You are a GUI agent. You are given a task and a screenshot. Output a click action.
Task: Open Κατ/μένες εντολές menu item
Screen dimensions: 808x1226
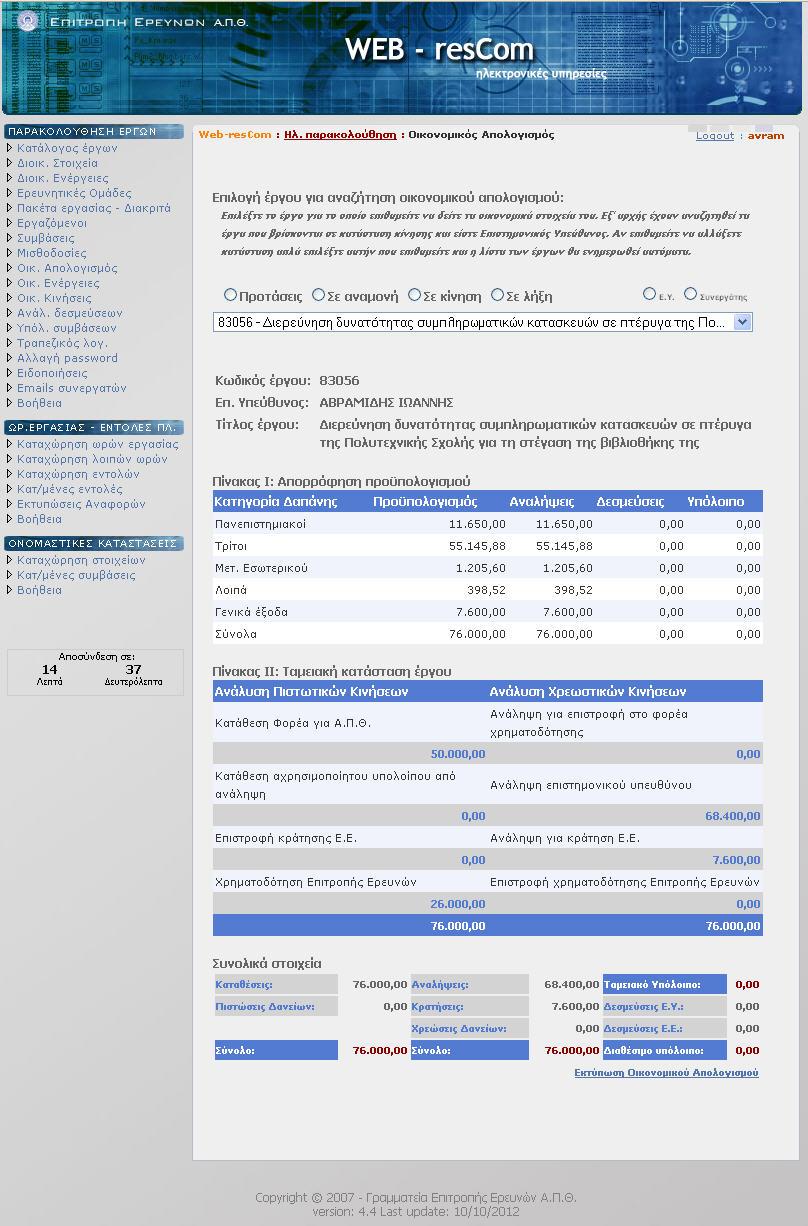[70, 489]
